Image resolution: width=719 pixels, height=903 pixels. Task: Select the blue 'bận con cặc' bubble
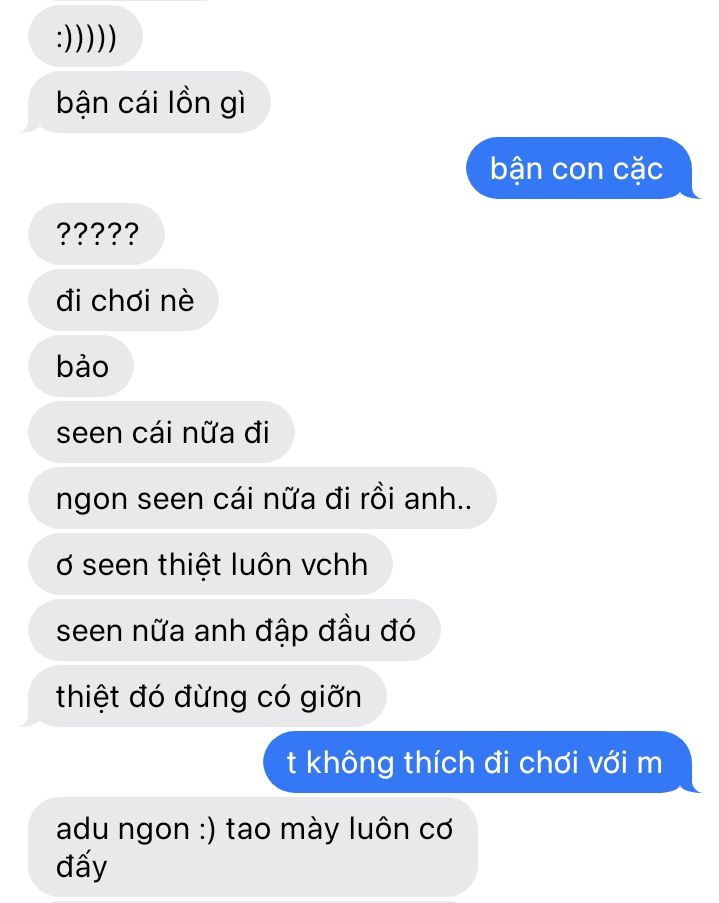coord(580,168)
